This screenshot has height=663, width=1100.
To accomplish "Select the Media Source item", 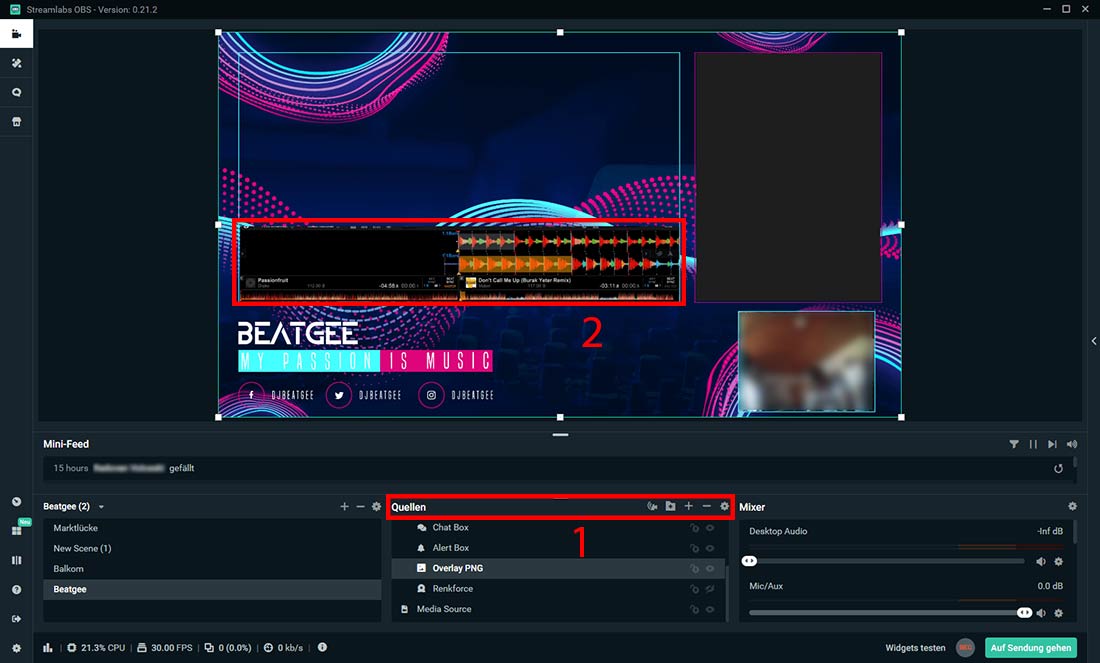I will point(558,609).
